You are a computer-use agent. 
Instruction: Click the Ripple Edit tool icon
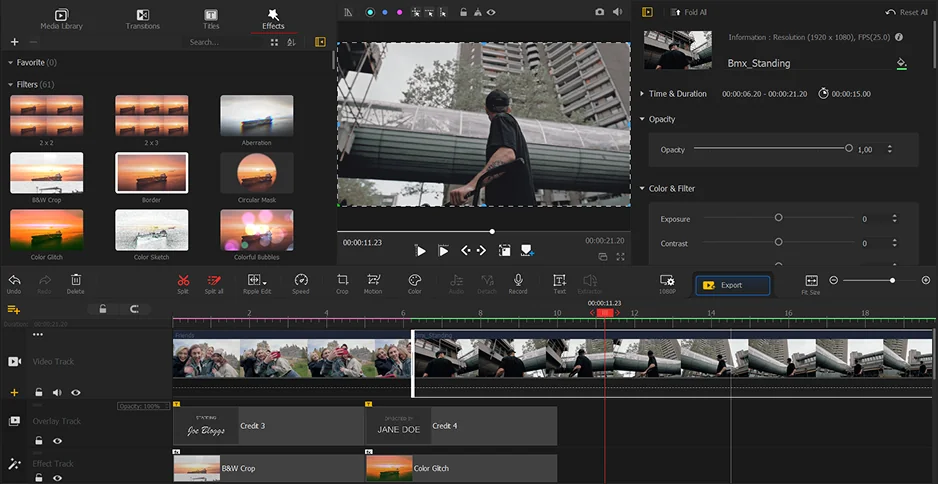253,280
